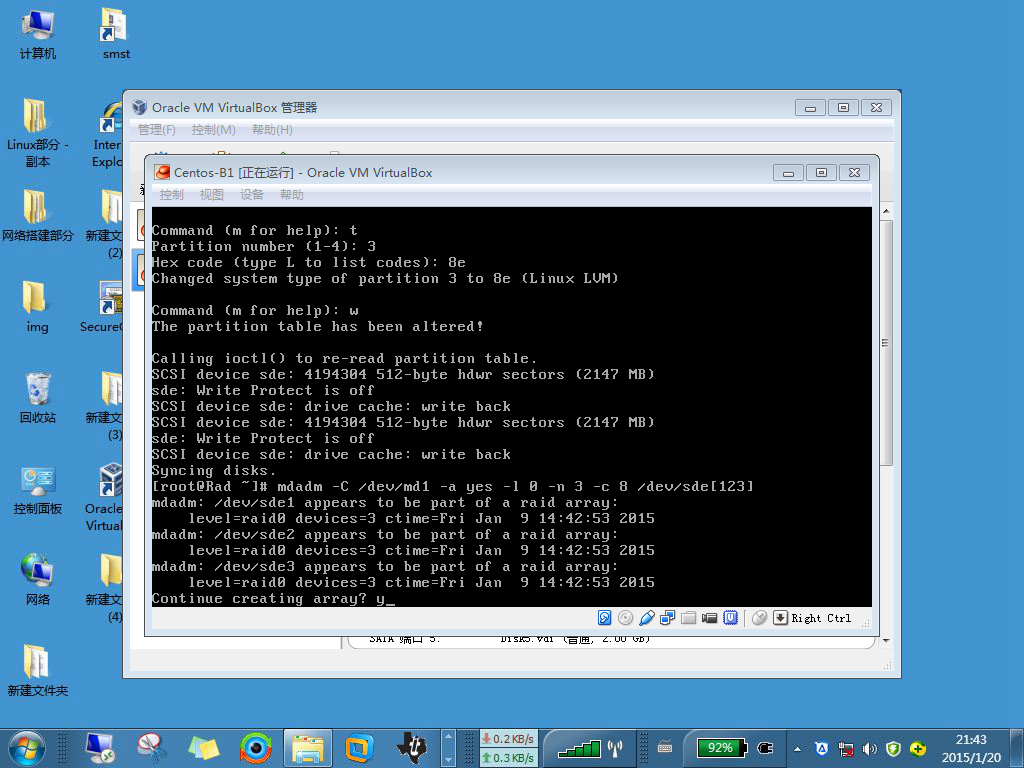Click the Show desktop button
Viewport: 1024px width, 768px height.
(1018, 748)
